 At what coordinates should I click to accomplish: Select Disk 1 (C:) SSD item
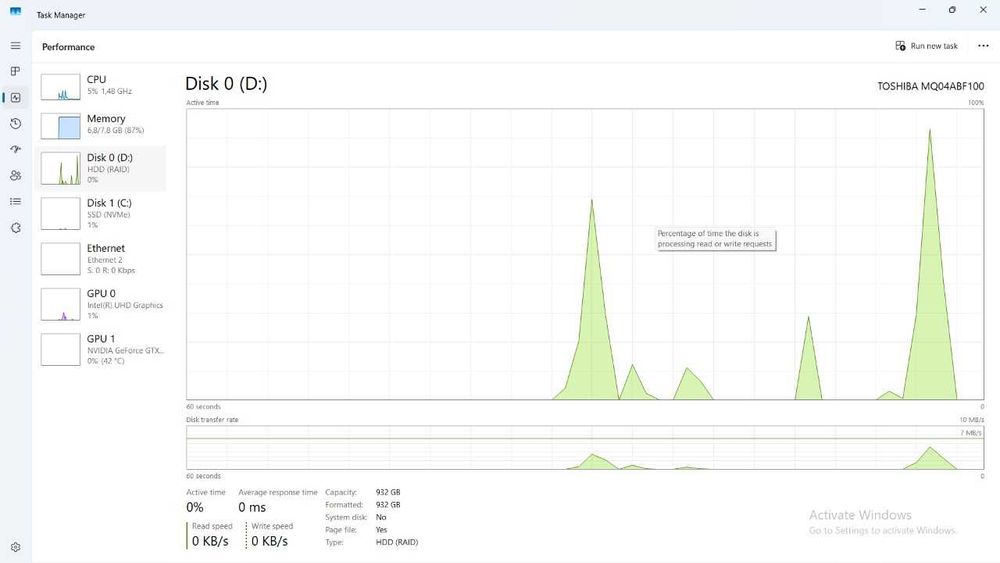click(x=101, y=214)
